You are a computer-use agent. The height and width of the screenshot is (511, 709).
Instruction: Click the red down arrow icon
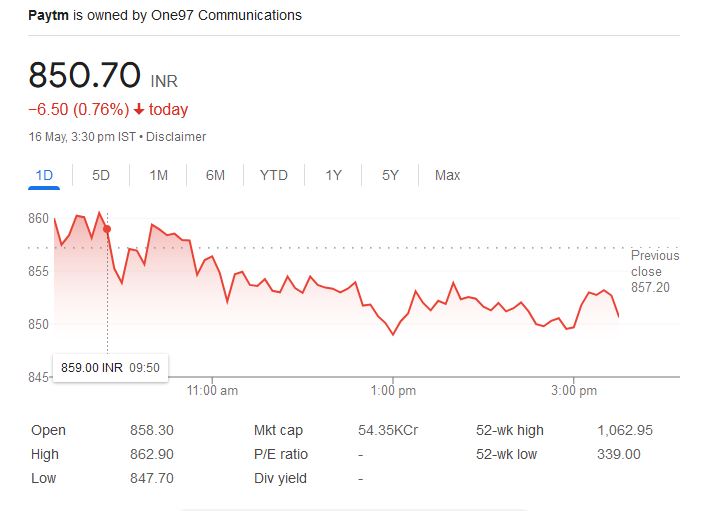[139, 109]
